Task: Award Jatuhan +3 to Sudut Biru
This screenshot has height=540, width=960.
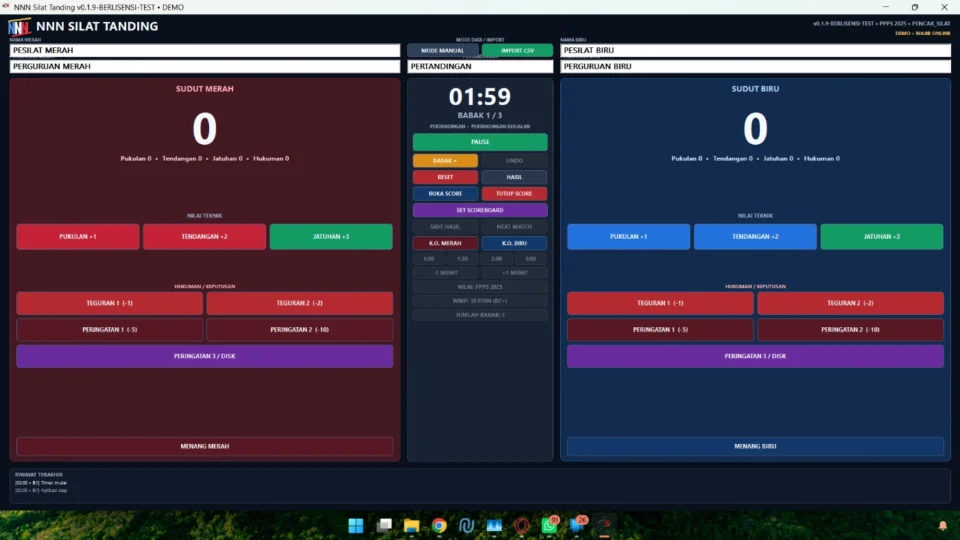Action: point(882,236)
